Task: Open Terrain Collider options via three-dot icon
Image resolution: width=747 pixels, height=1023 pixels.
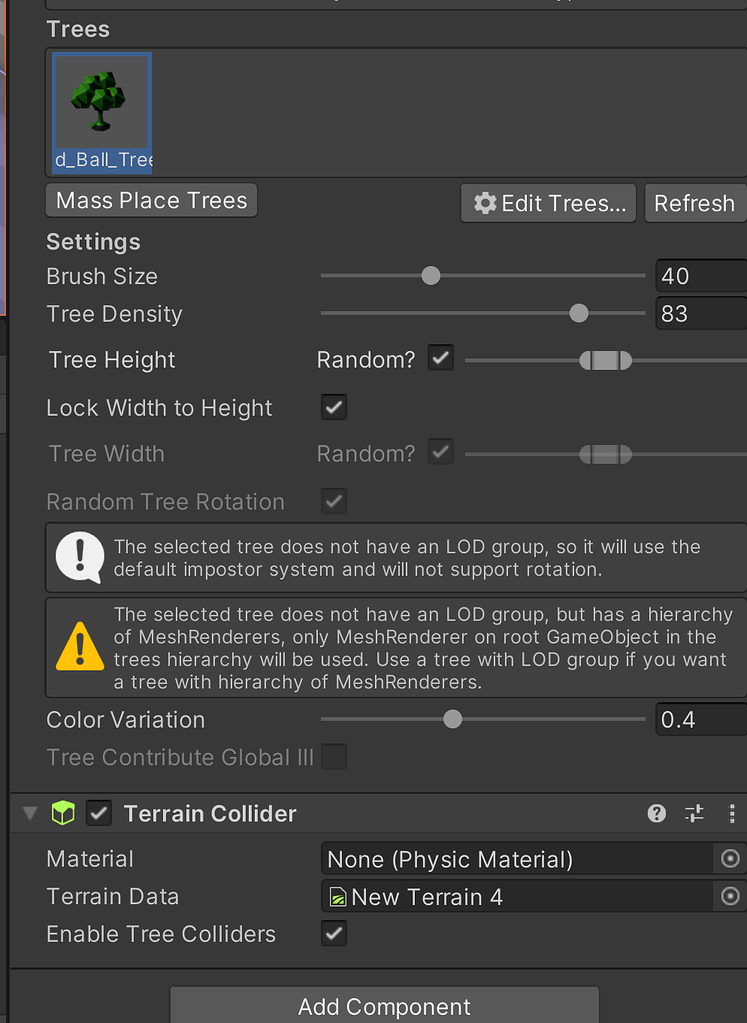Action: point(731,813)
